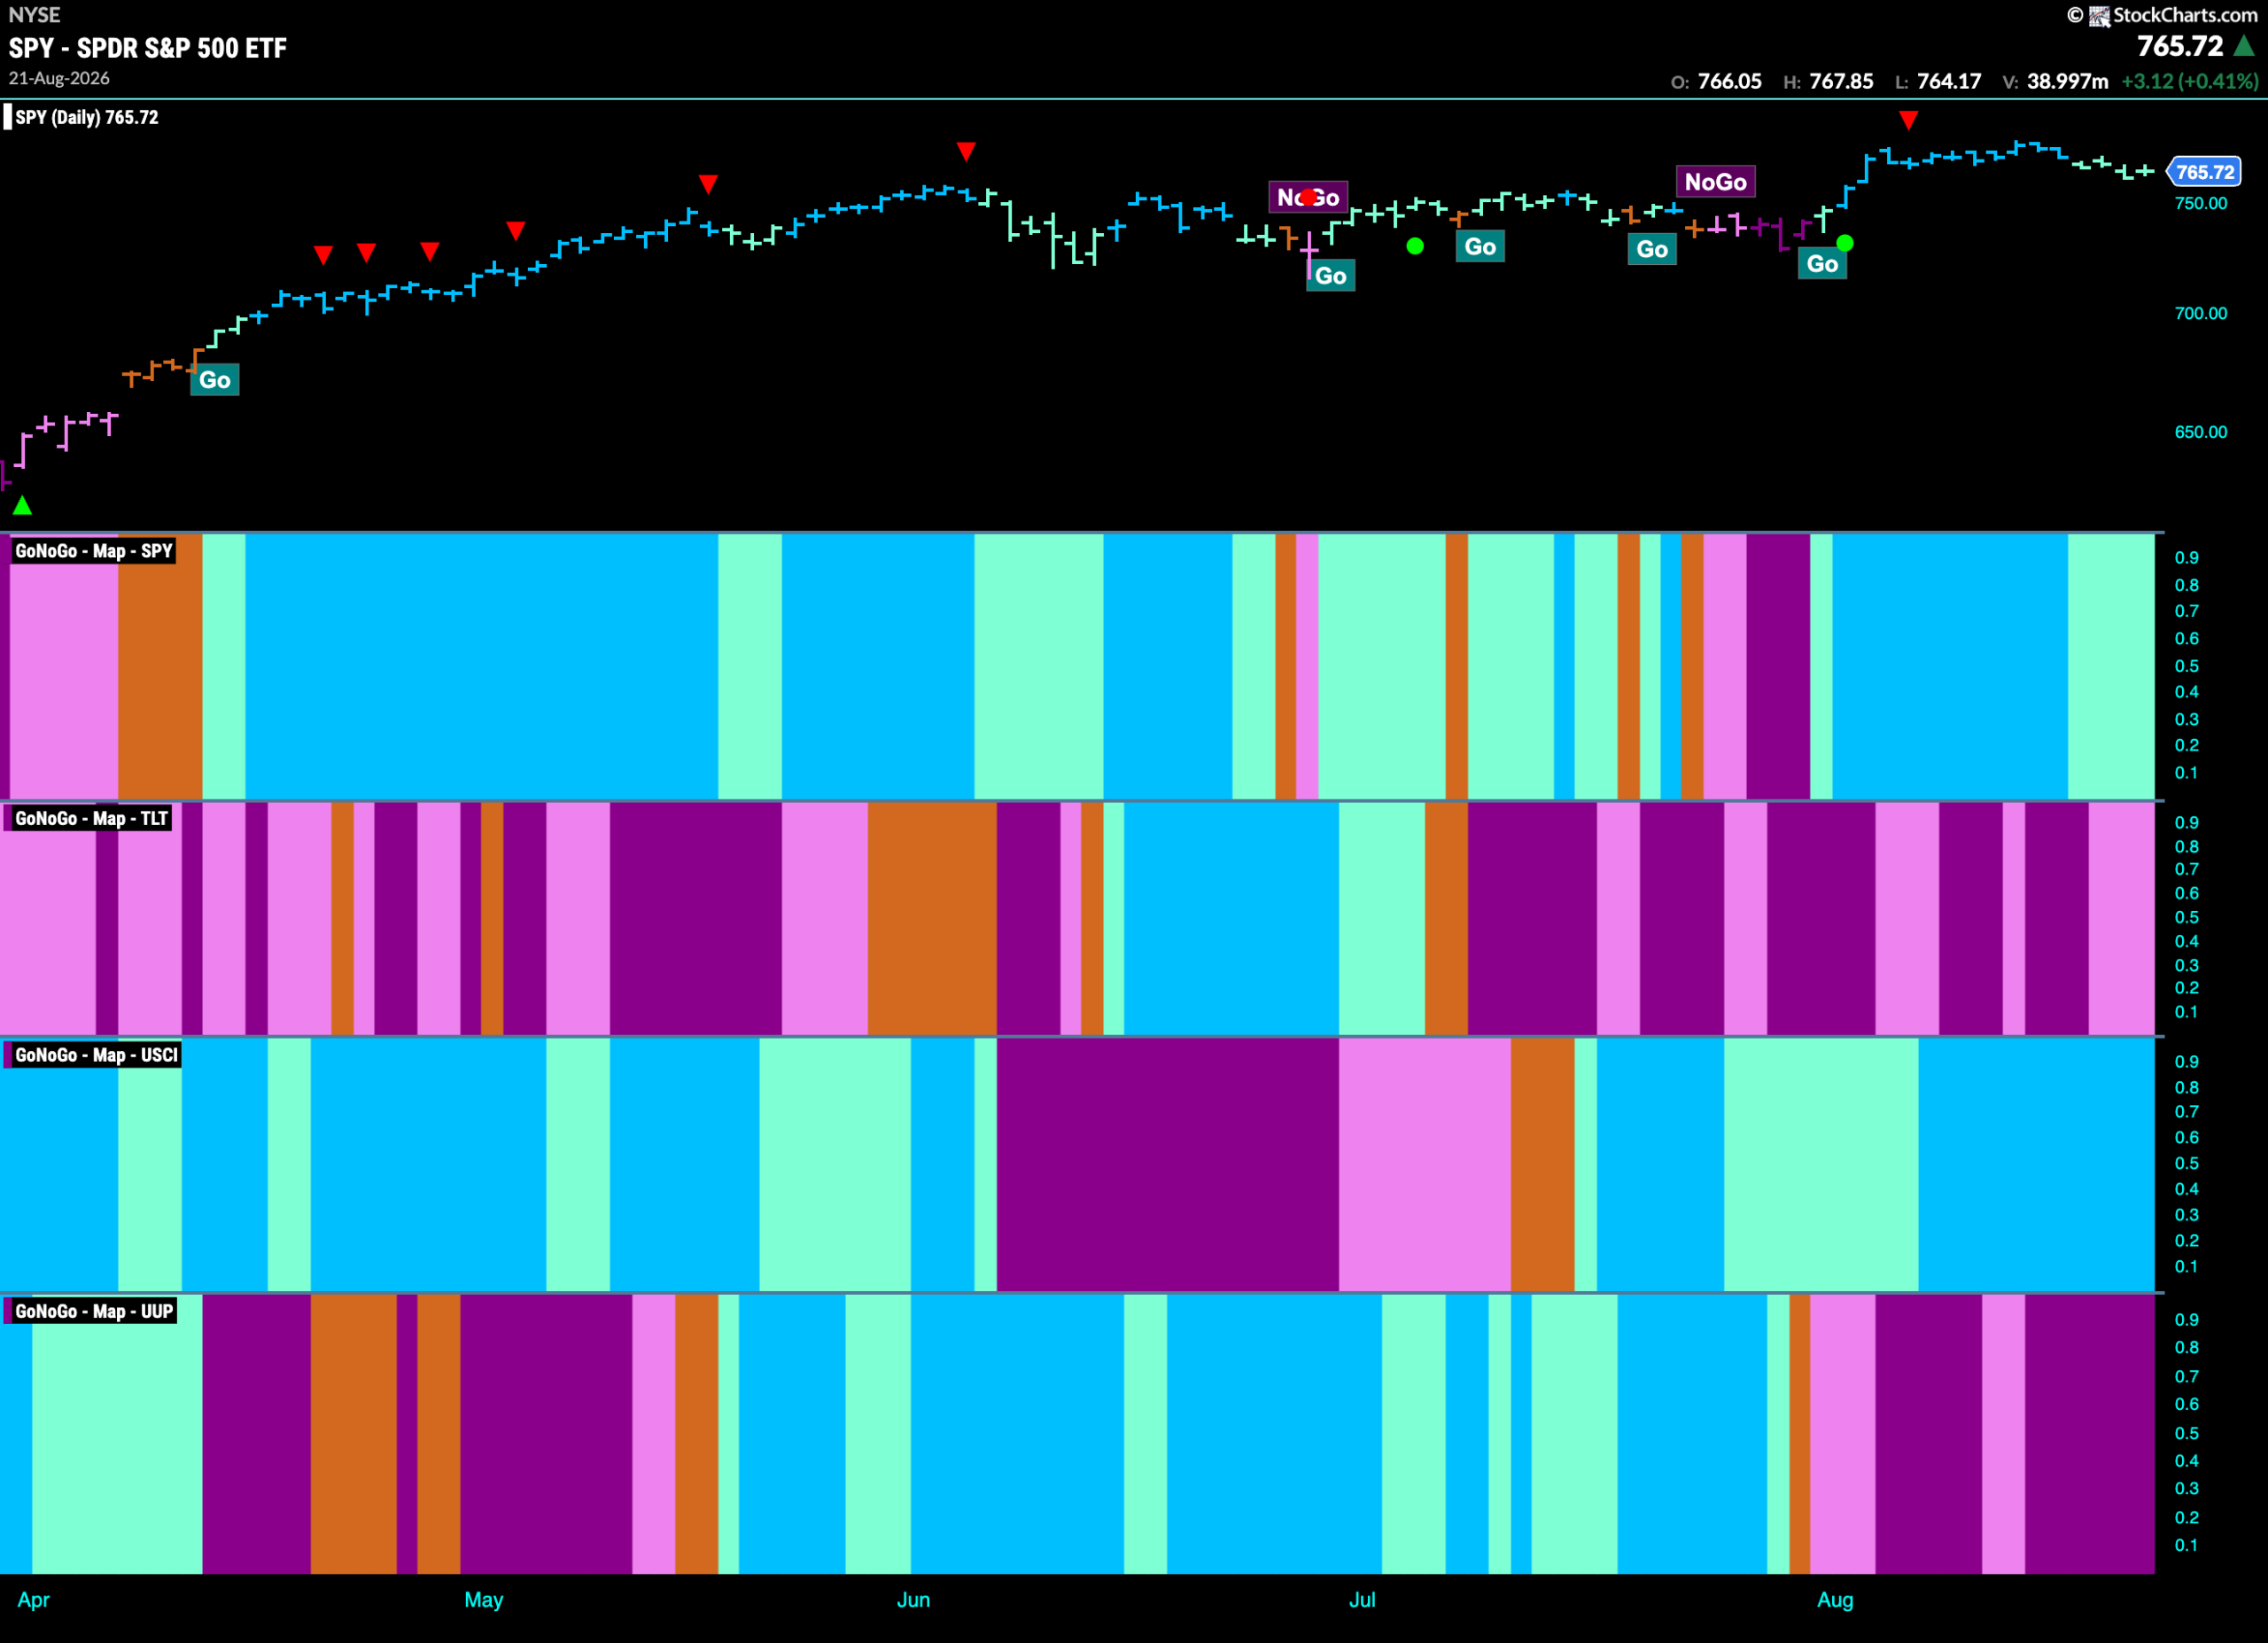Click the Go label in early July
Viewport: 2268px width, 1643px height.
coord(1481,247)
